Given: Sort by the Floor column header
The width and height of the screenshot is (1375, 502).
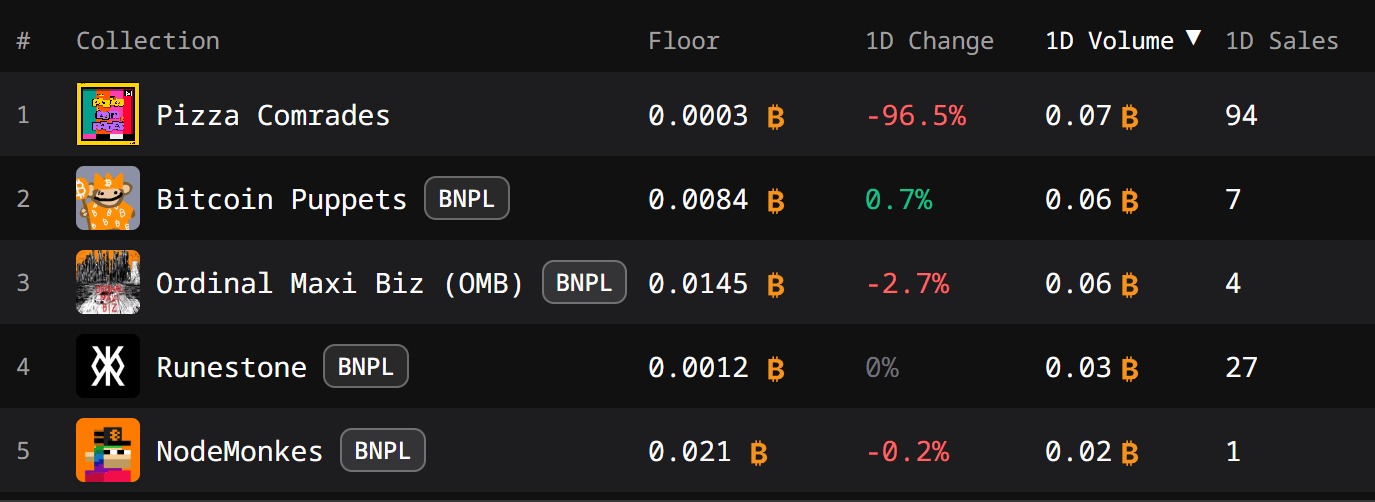Looking at the screenshot, I should pos(684,41).
